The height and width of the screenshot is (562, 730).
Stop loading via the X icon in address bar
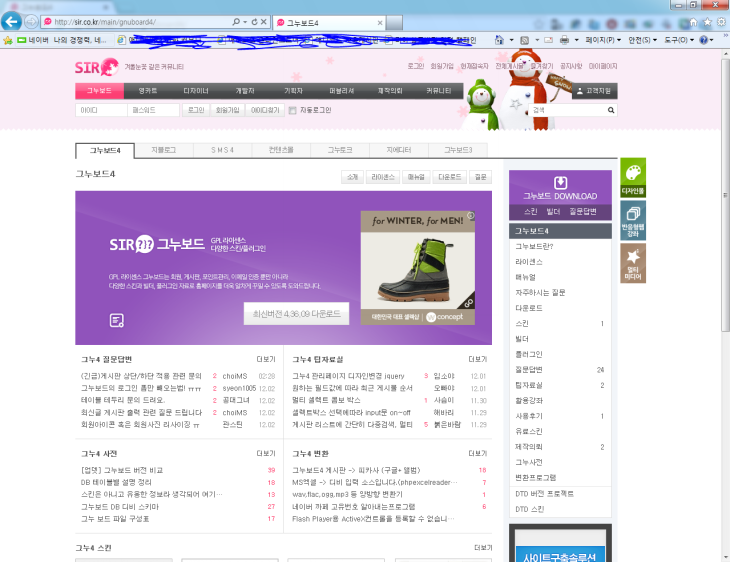264,22
